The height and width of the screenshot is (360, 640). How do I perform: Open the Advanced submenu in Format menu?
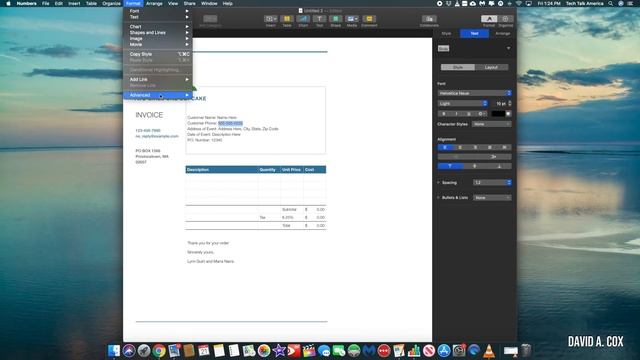158,95
